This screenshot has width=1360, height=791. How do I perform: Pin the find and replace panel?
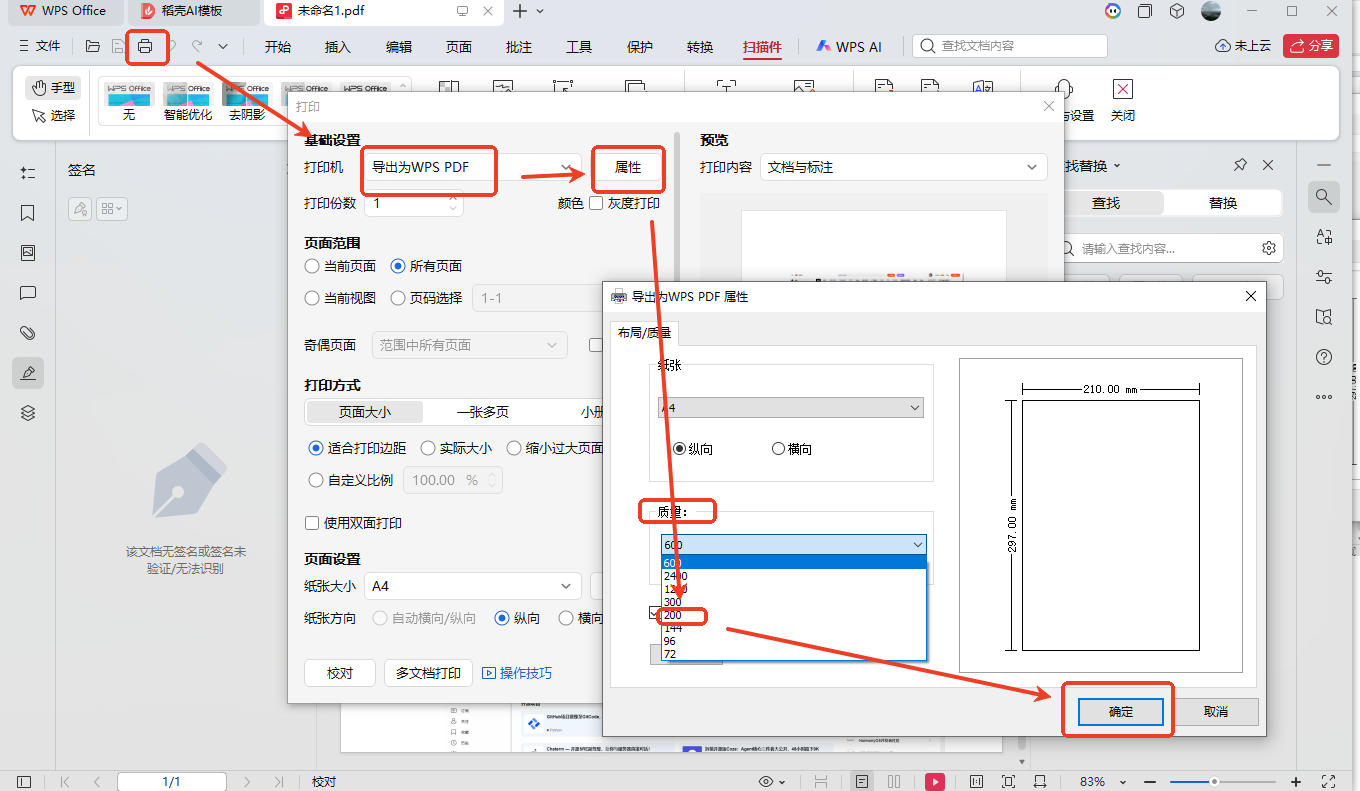tap(1240, 165)
